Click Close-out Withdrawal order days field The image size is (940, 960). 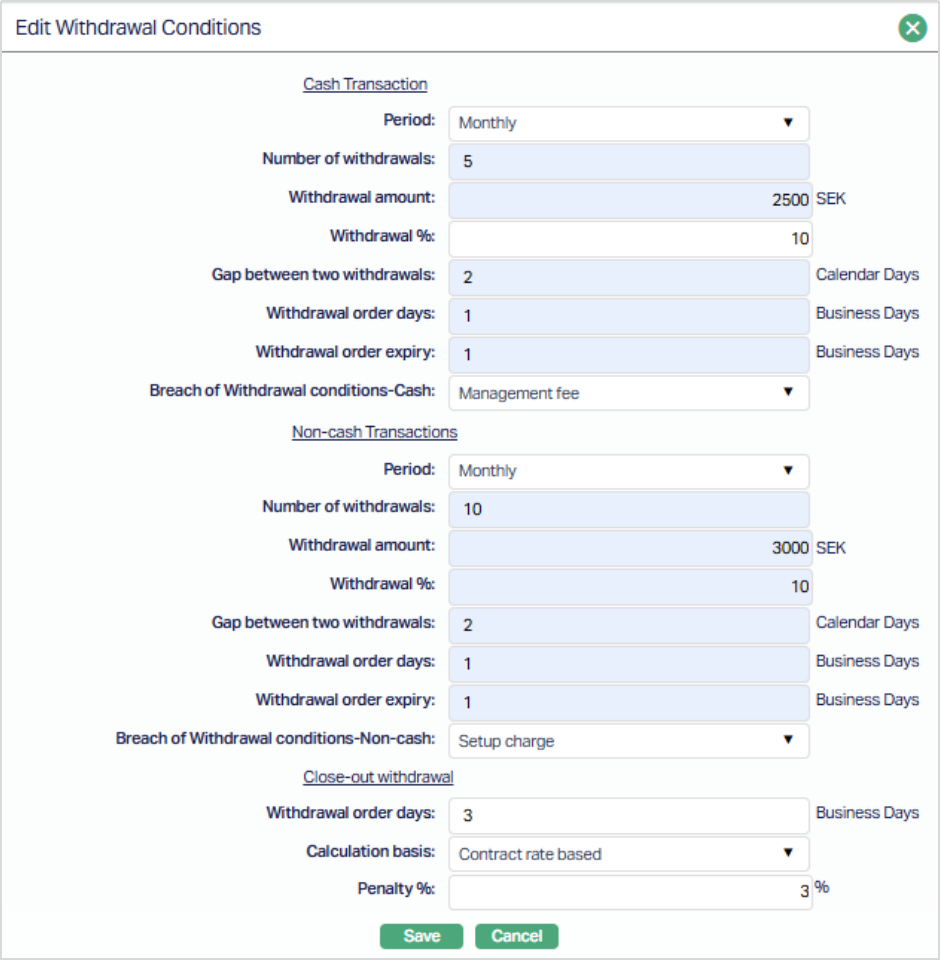[x=628, y=815]
